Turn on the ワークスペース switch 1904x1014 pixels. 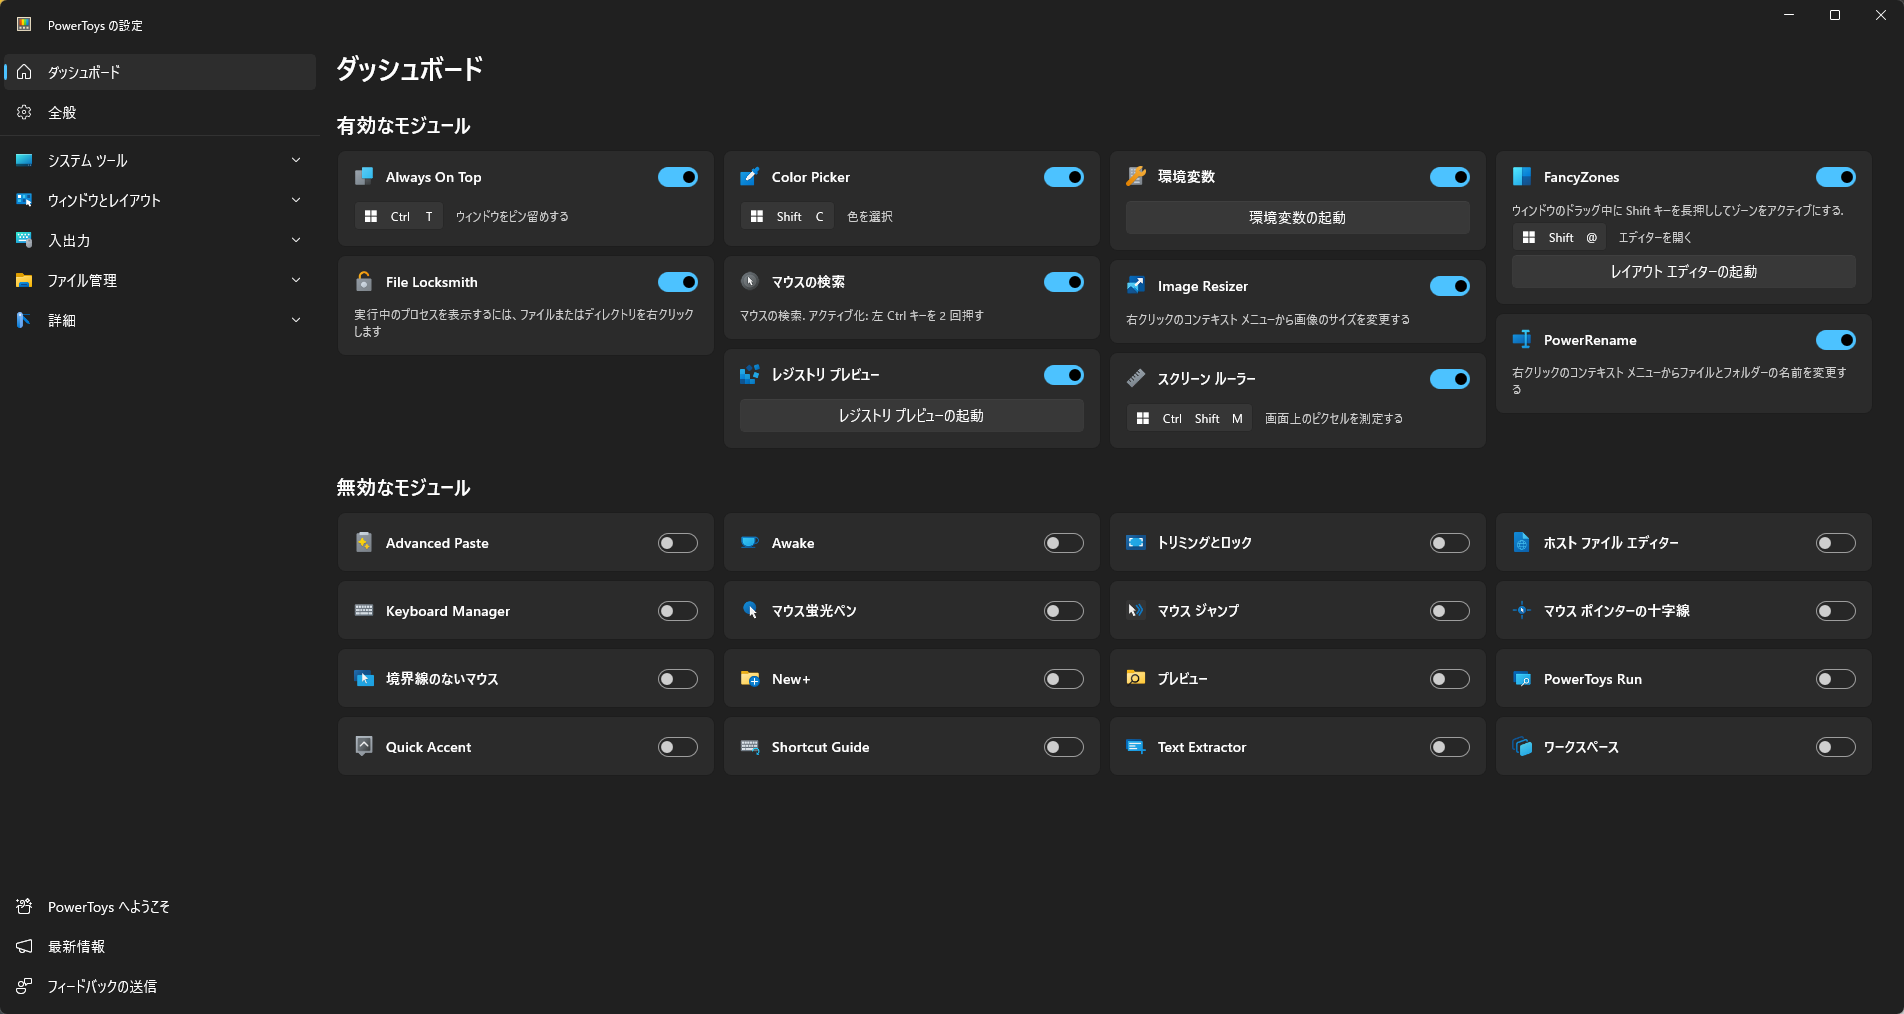click(x=1836, y=747)
